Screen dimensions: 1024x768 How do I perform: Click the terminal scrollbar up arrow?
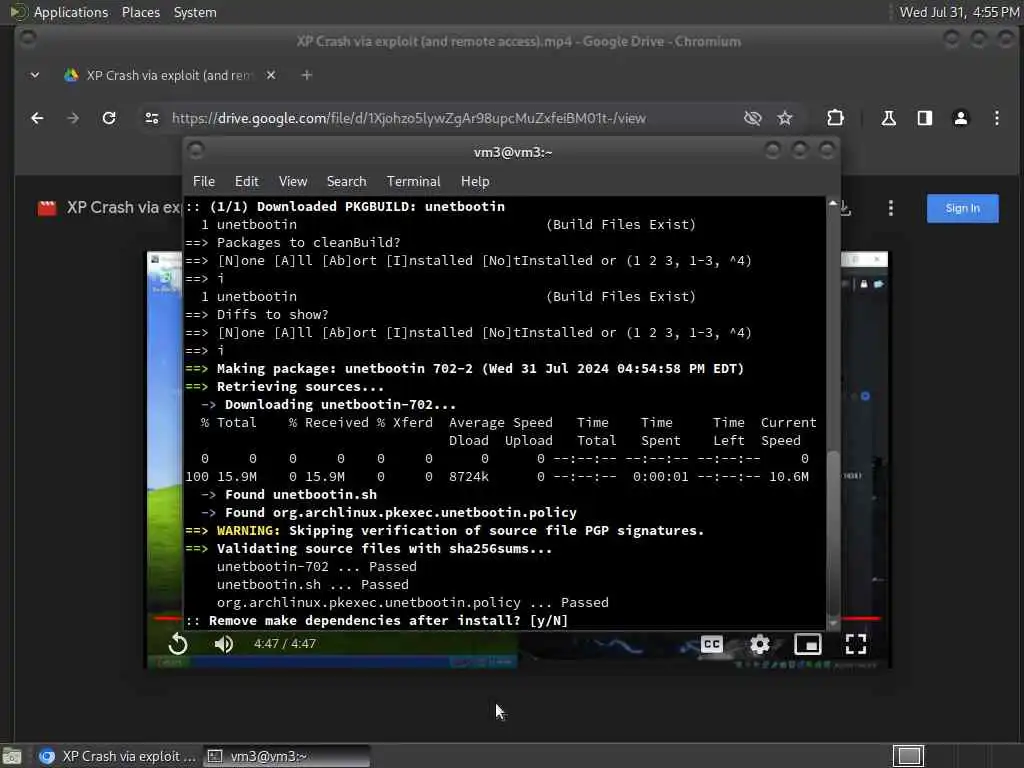833,204
